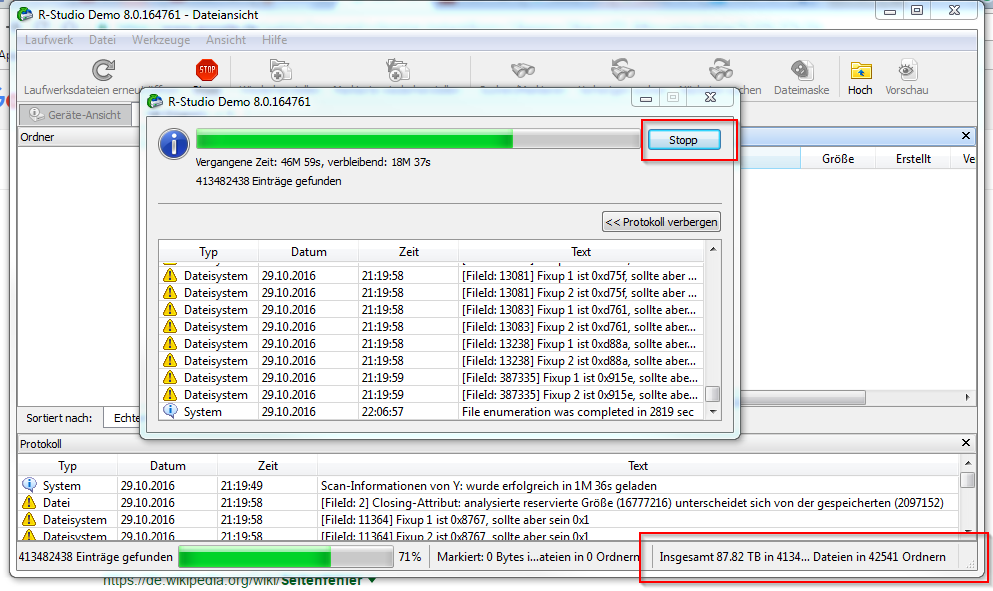Click the first binoculars search icon
This screenshot has width=993, height=591.
coord(523,70)
